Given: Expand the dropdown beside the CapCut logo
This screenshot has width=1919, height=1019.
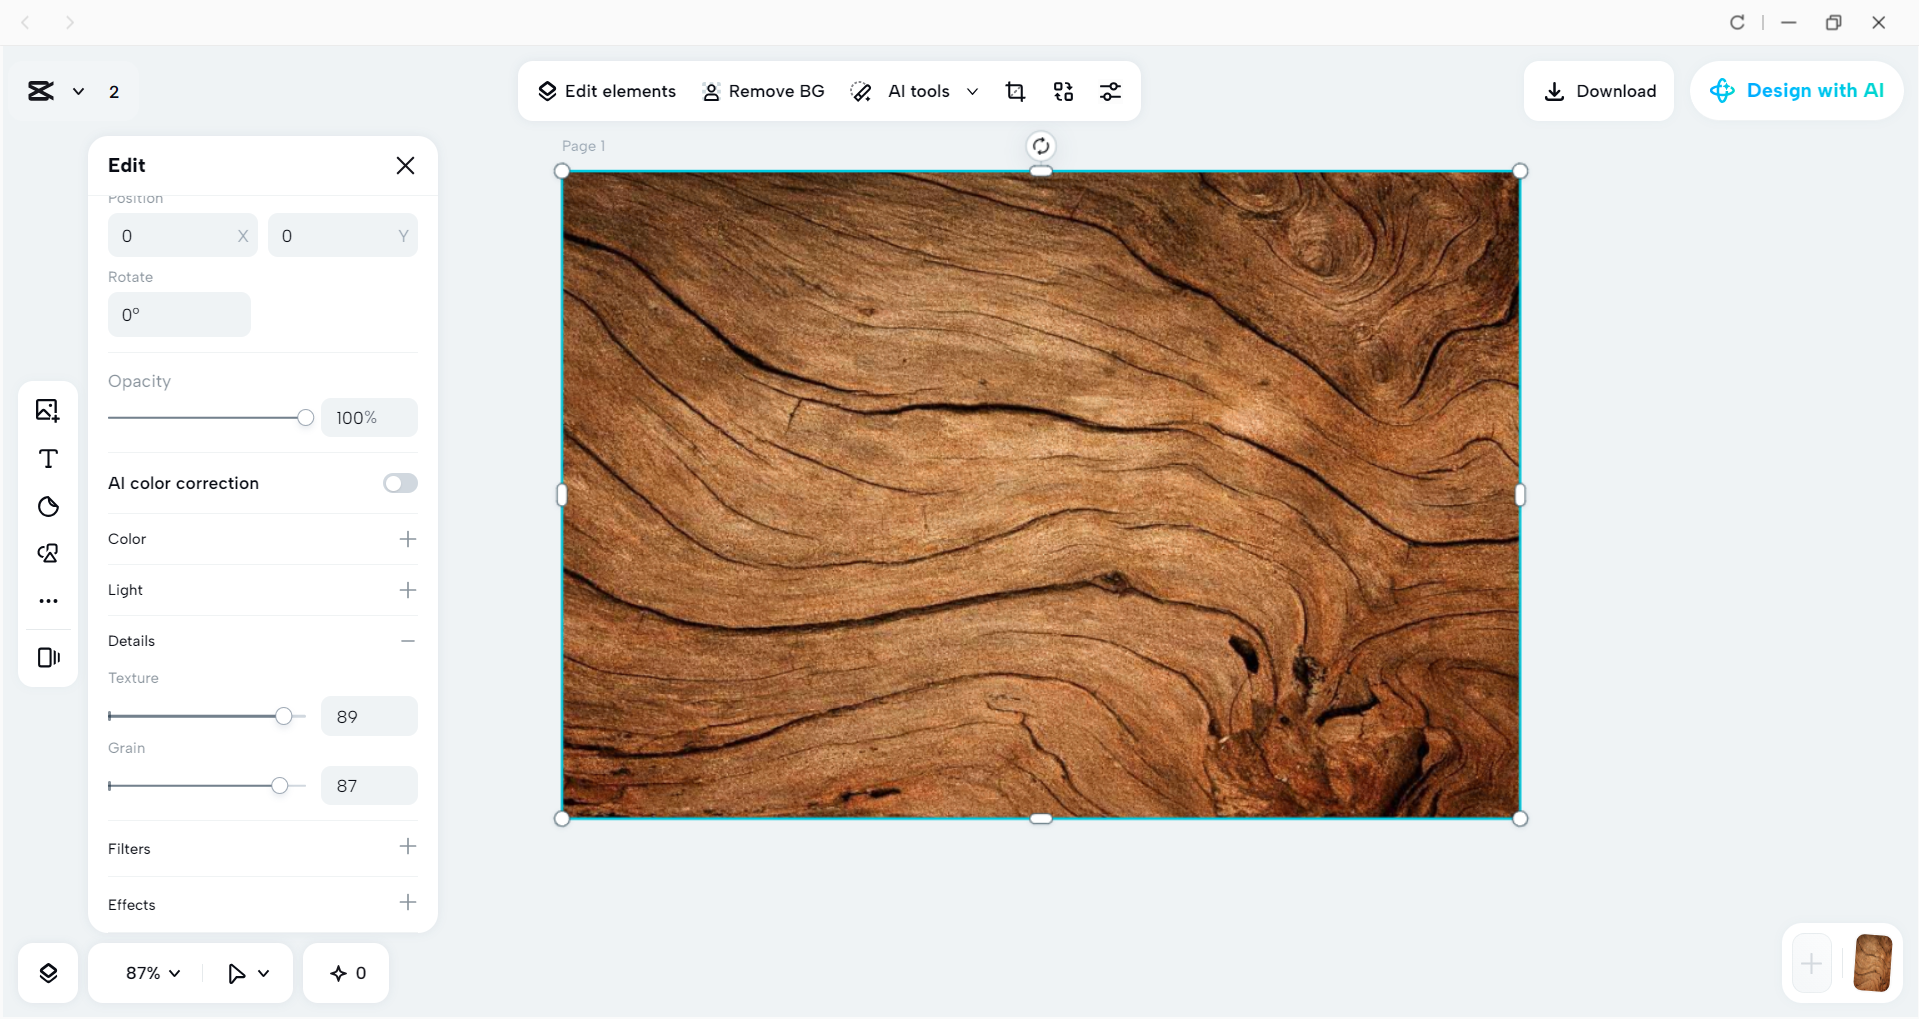Looking at the screenshot, I should [78, 92].
